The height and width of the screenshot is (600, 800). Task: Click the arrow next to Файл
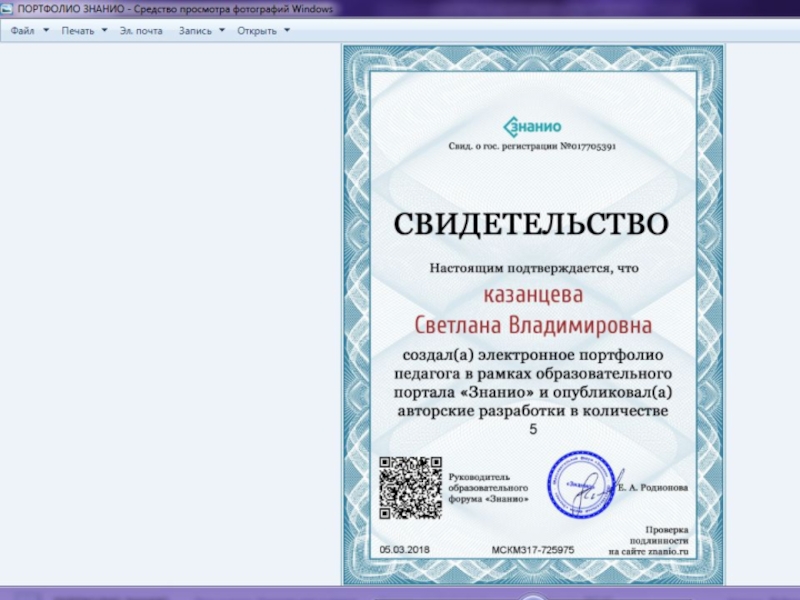(46, 30)
